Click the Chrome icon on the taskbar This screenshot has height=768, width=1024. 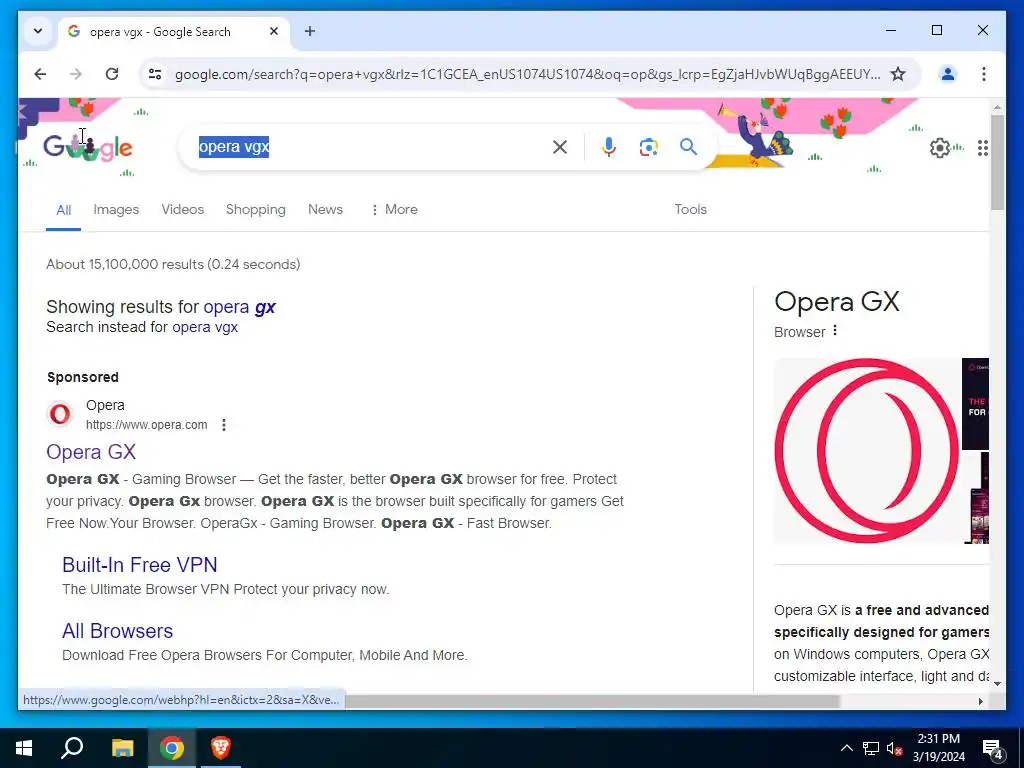tap(172, 748)
